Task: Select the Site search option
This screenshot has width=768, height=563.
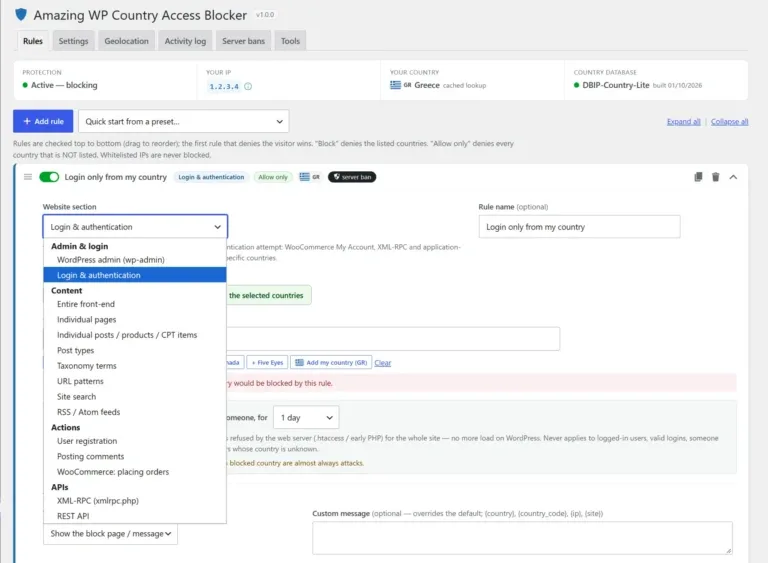Action: [135, 396]
